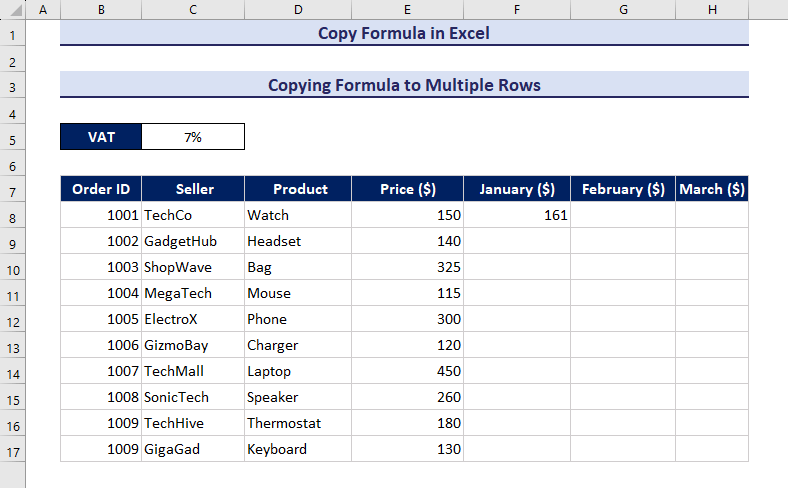This screenshot has height=488, width=788.
Task: Click the 7% VAT value cell
Action: pyautogui.click(x=193, y=137)
